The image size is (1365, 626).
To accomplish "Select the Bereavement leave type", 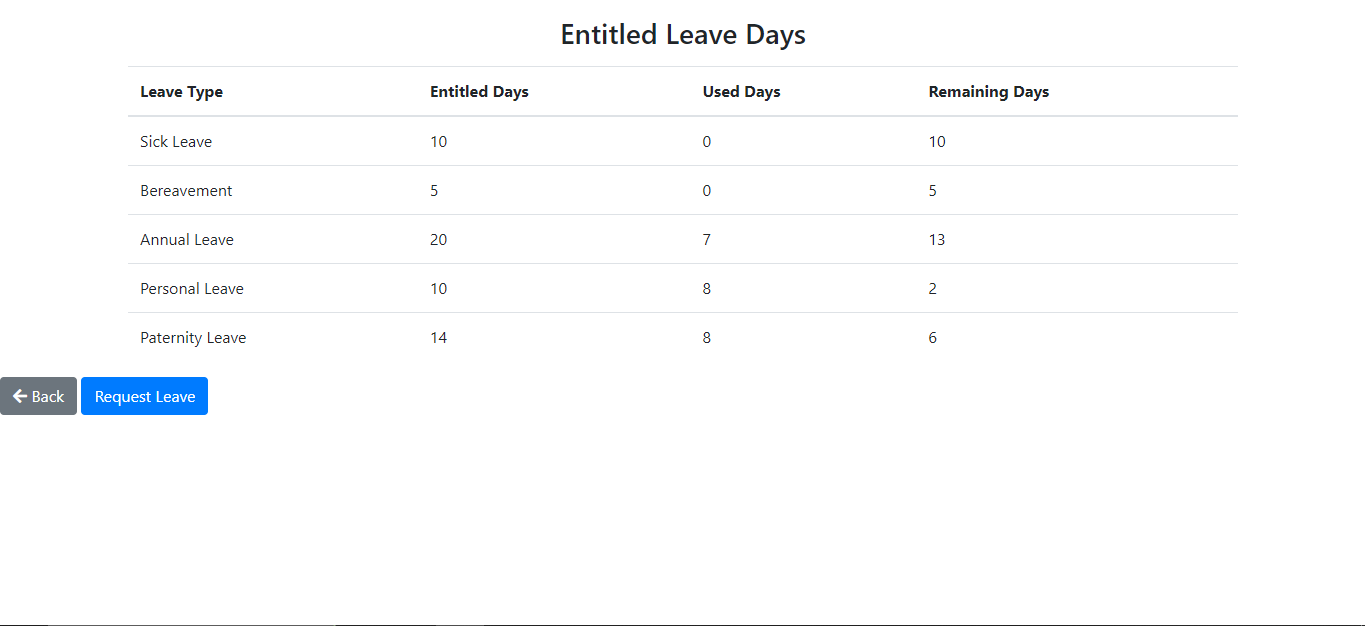I will [x=186, y=190].
